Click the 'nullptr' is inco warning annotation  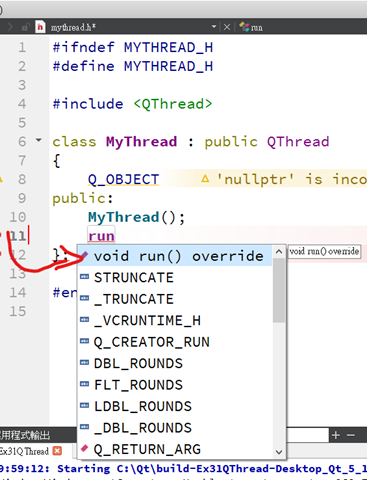click(x=284, y=179)
